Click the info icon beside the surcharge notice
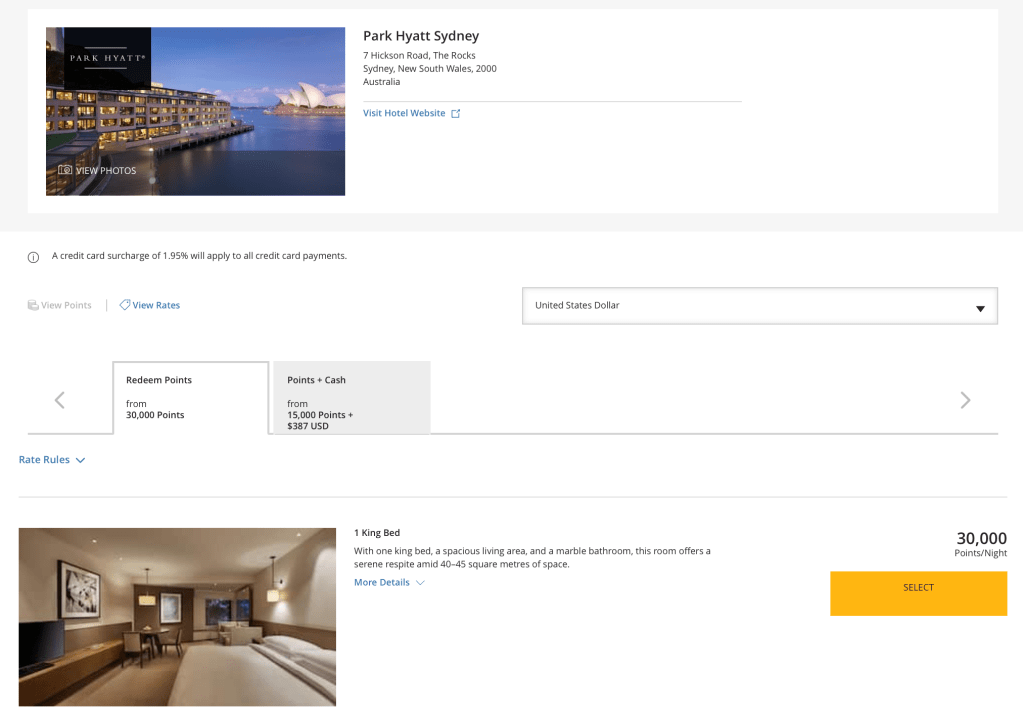The width and height of the screenshot is (1023, 717). click(x=33, y=257)
